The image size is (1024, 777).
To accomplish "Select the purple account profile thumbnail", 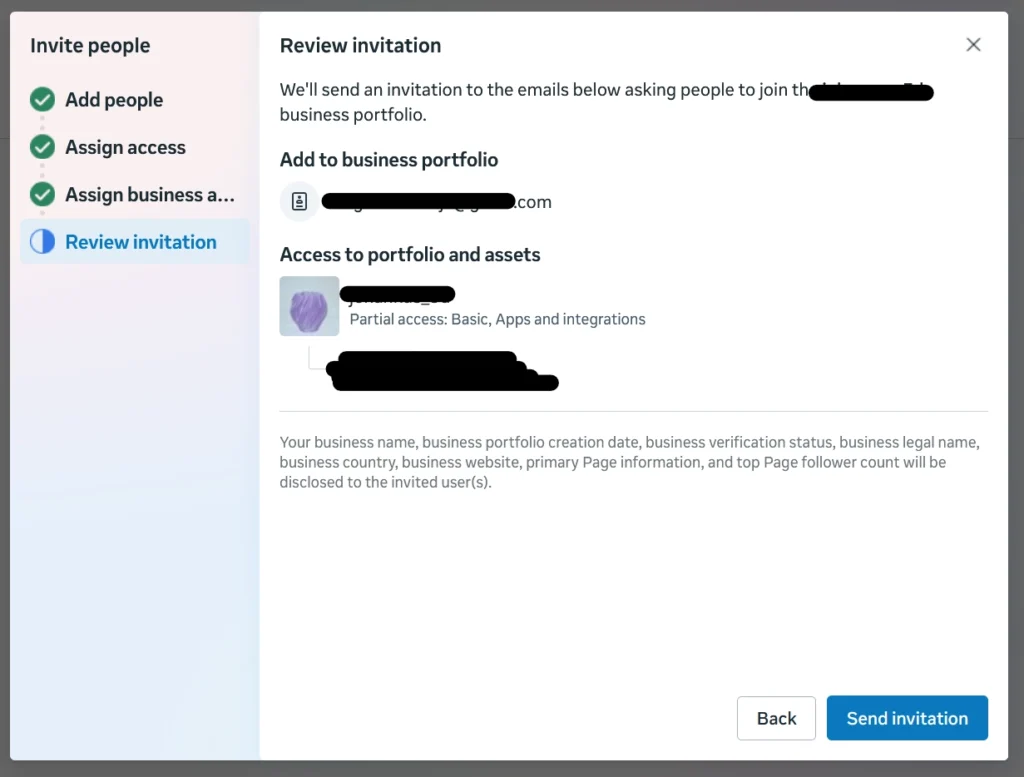I will point(309,306).
